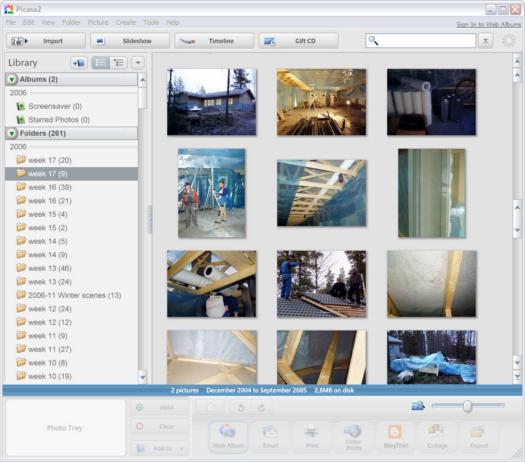Select the workers on roof thumbnail

(x=321, y=284)
